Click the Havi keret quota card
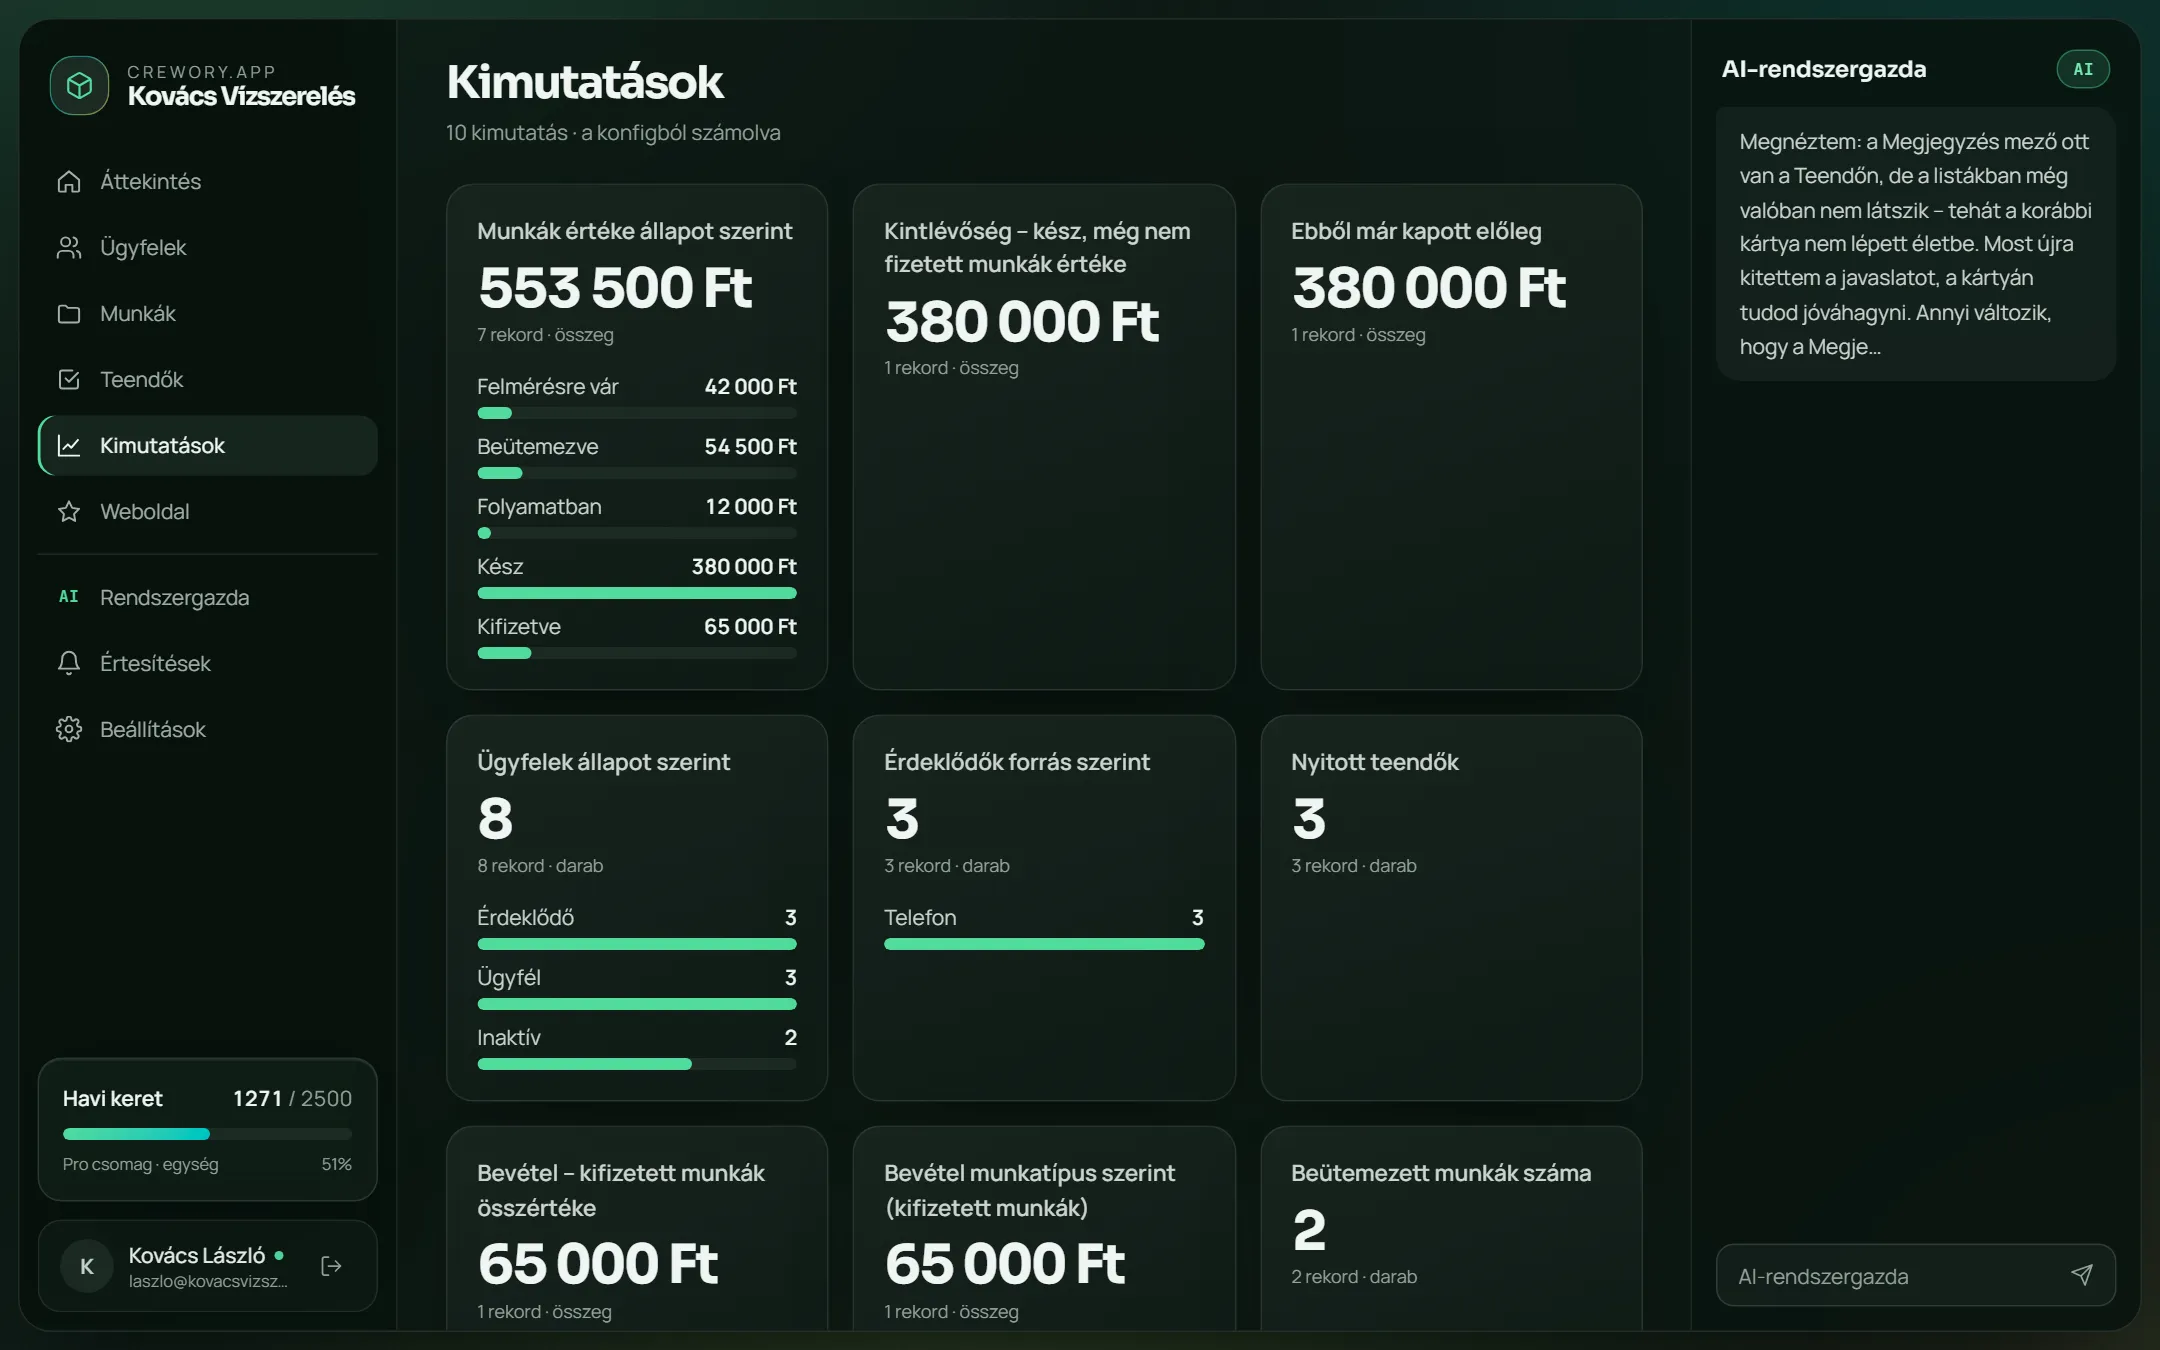Screen dimensions: 2160x1350 pyautogui.click(x=207, y=1129)
